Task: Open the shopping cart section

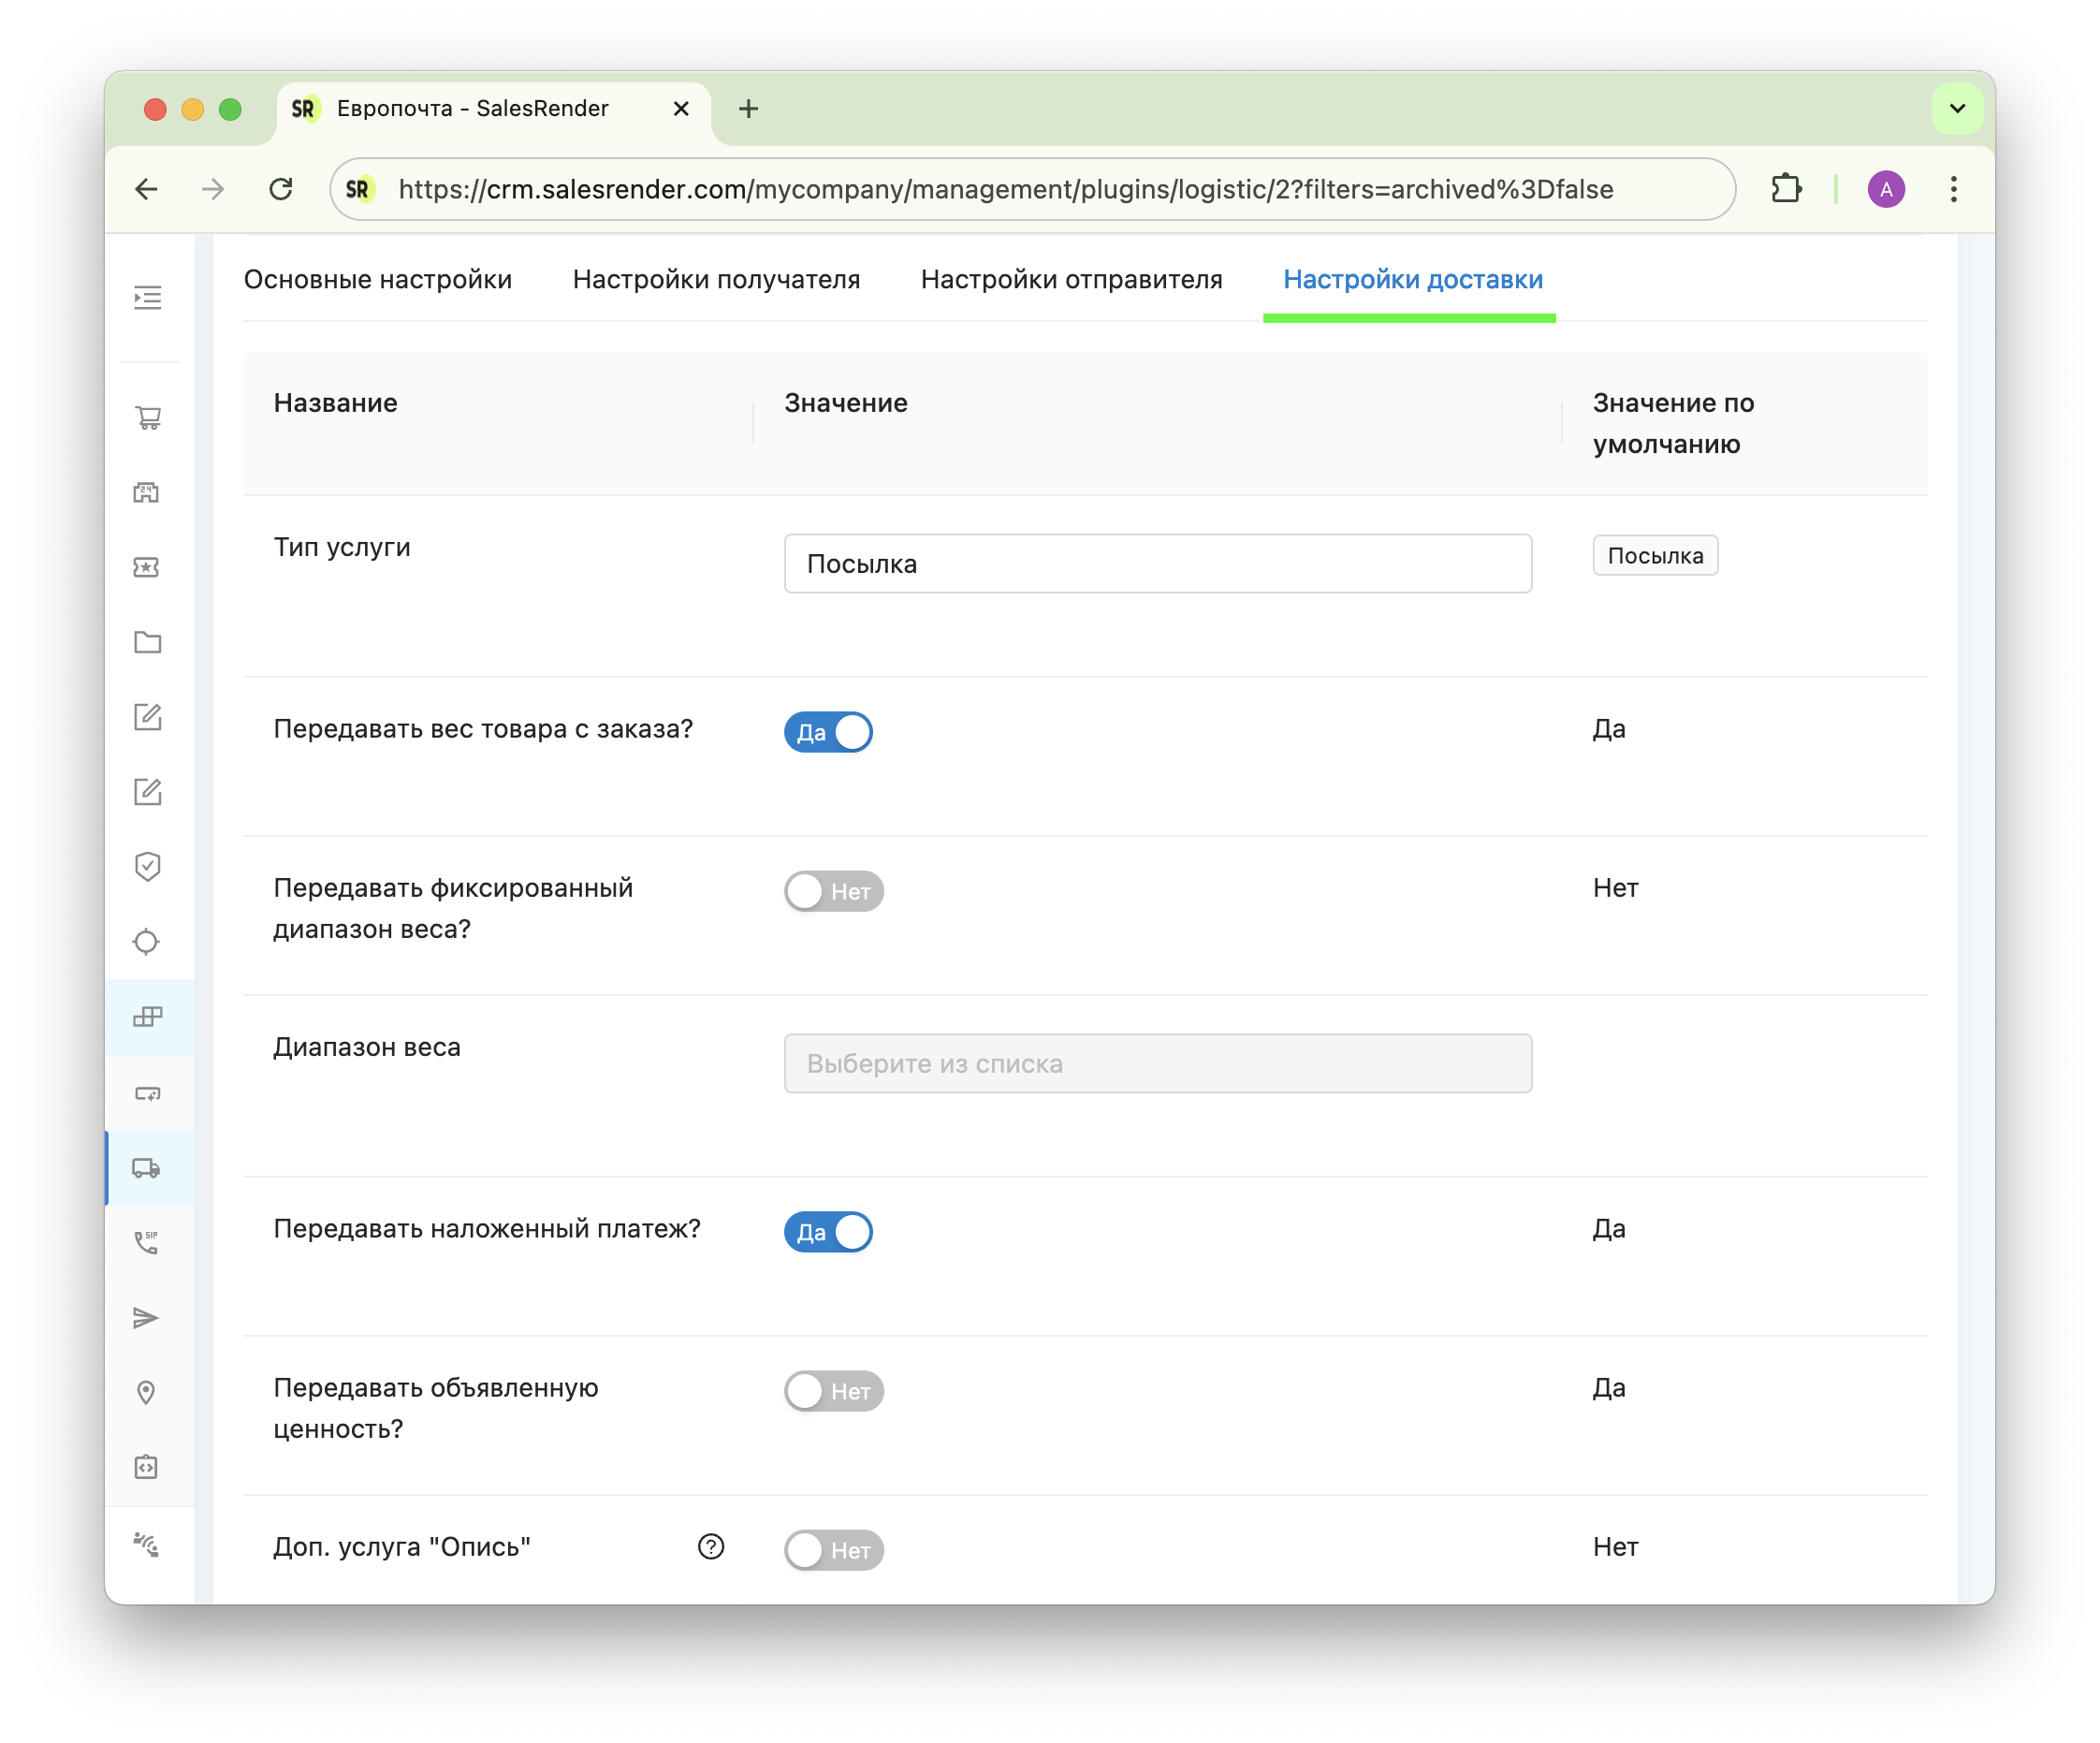Action: (148, 417)
